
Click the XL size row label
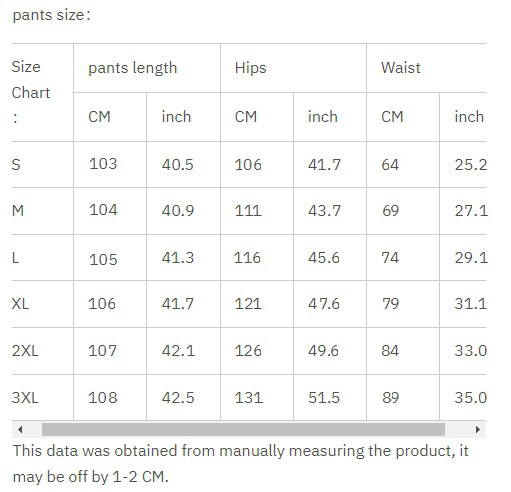point(20,304)
